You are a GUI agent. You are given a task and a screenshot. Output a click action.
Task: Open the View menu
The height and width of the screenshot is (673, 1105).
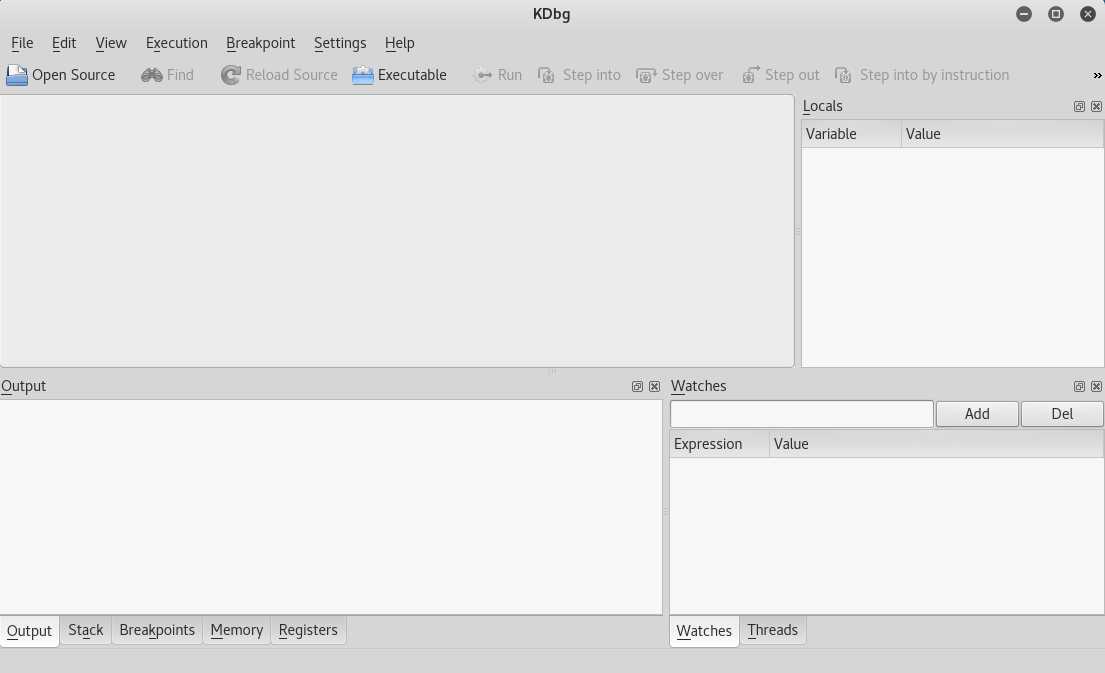[x=111, y=43]
